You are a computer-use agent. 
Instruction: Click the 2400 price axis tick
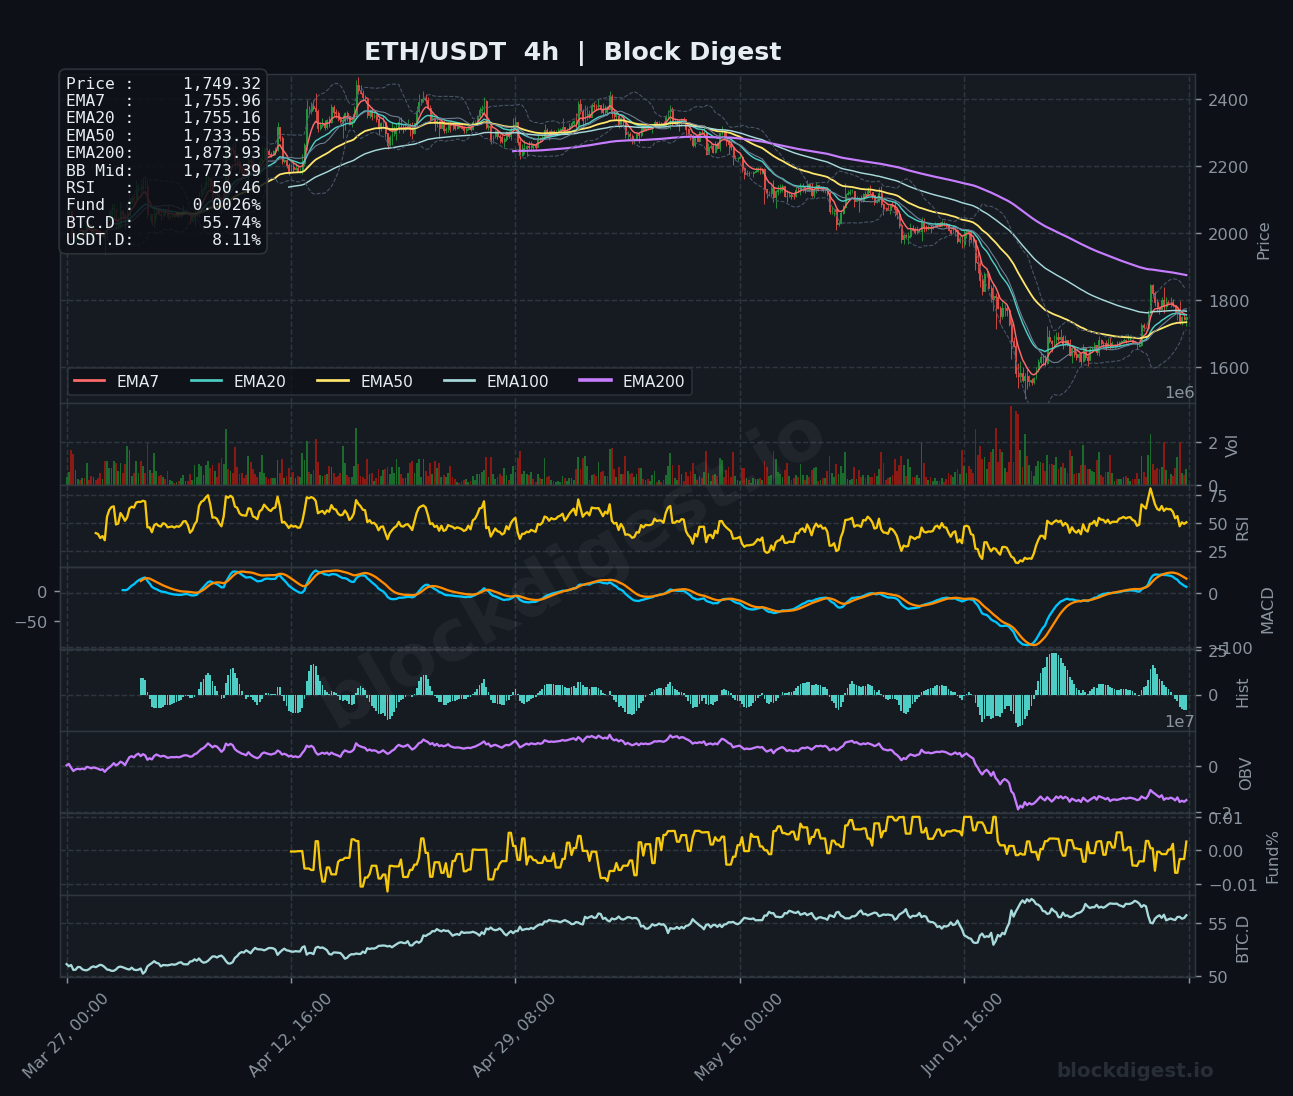1227,100
